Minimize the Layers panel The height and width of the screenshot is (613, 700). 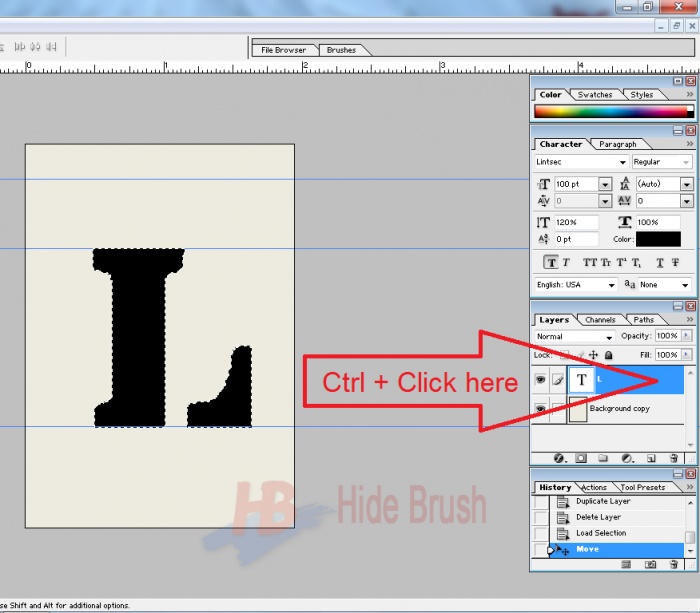point(678,306)
